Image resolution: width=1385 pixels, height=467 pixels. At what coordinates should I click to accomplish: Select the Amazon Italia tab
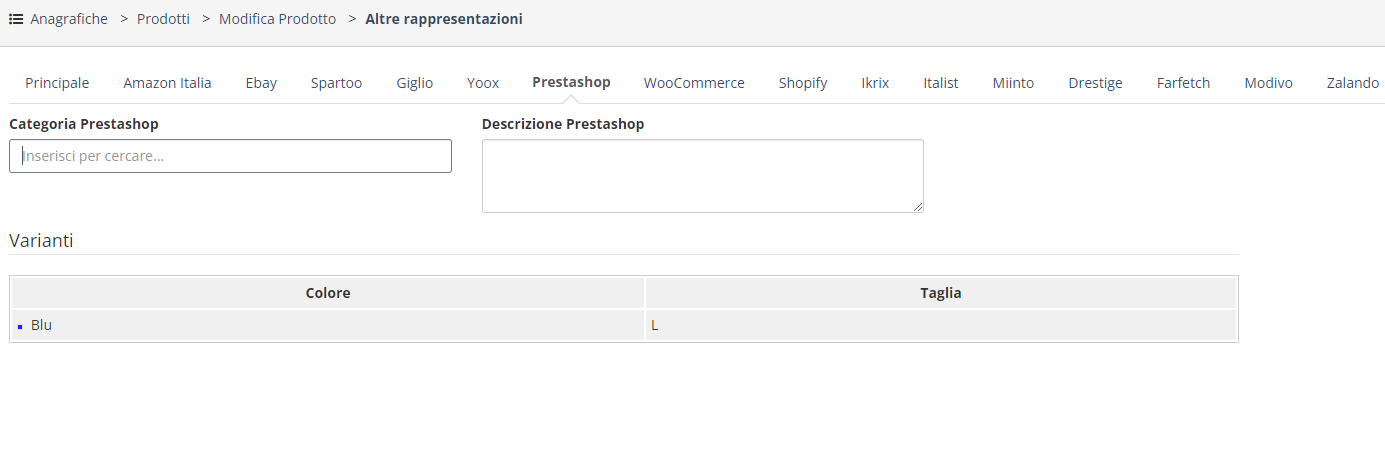pyautogui.click(x=167, y=83)
